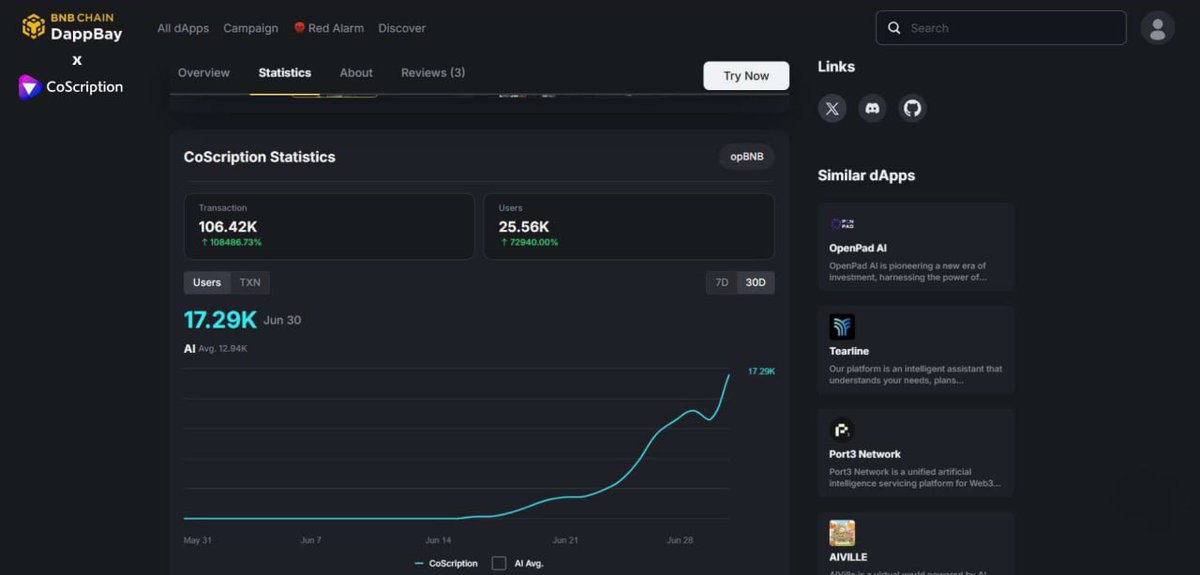Image resolution: width=1200 pixels, height=575 pixels.
Task: Click the Avg. 12.94K label
Action: (x=223, y=349)
